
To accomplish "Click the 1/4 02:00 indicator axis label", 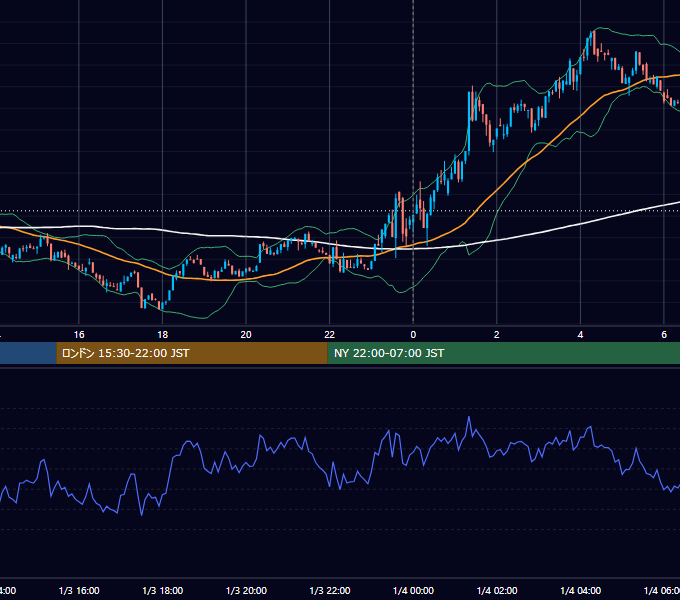I will click(x=497, y=590).
